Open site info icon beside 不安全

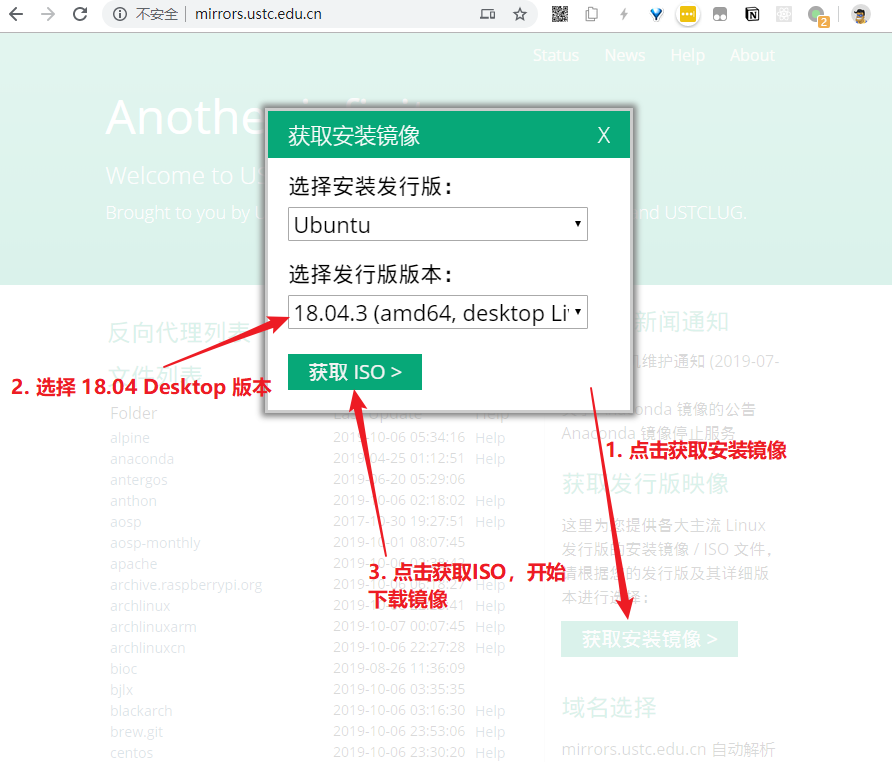click(119, 14)
